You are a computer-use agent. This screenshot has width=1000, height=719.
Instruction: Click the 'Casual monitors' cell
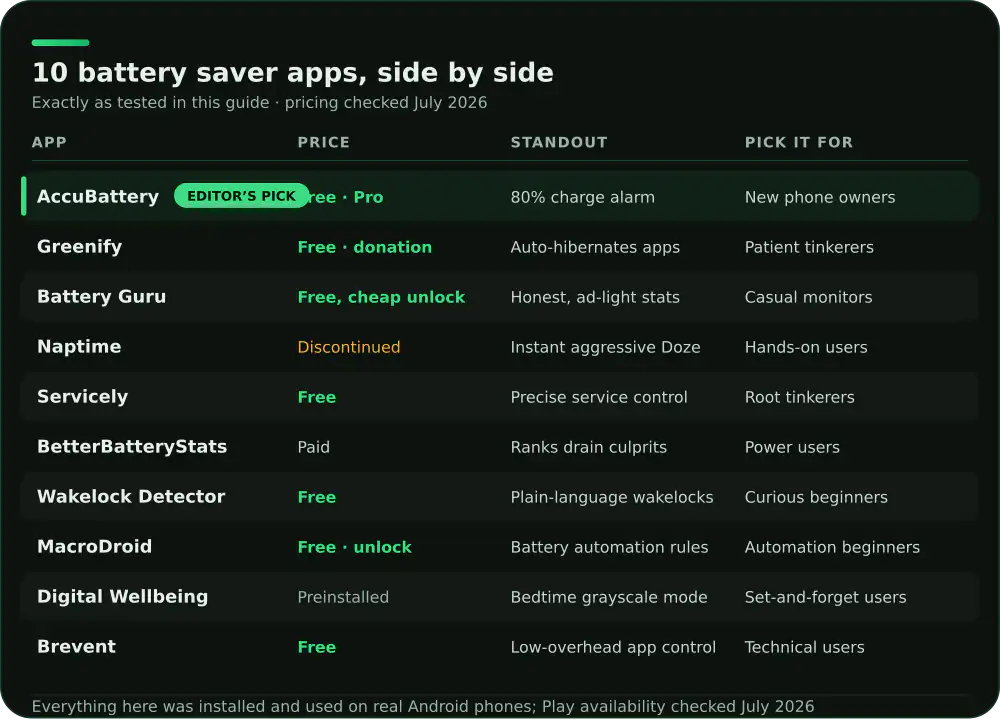[808, 297]
